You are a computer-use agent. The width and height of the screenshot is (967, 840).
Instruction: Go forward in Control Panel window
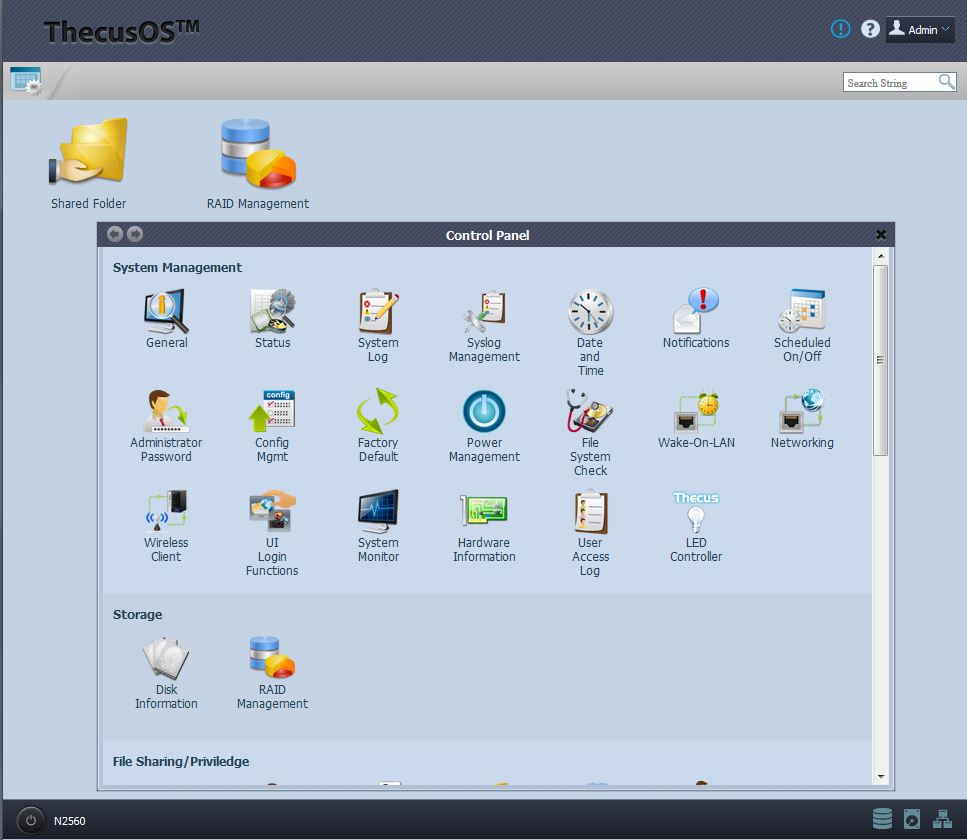(135, 234)
